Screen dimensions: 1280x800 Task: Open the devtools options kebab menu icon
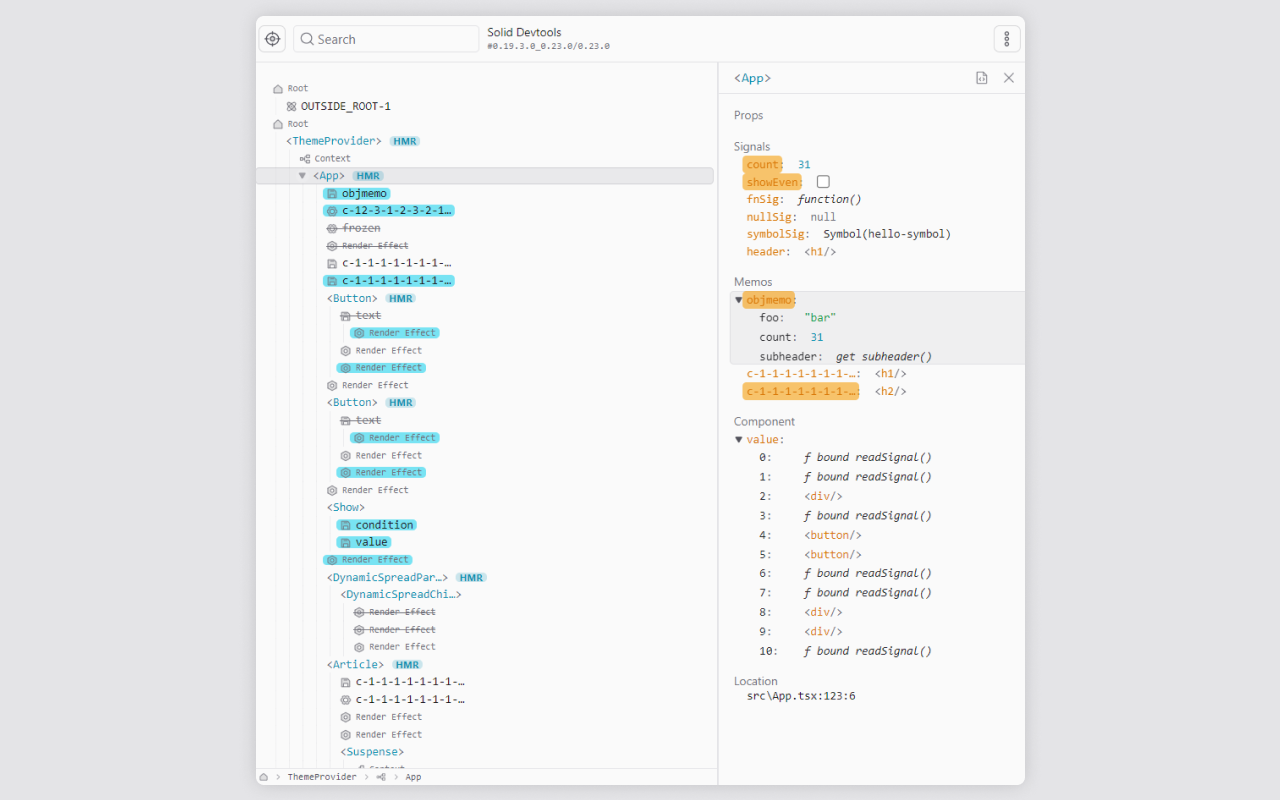pyautogui.click(x=1006, y=38)
